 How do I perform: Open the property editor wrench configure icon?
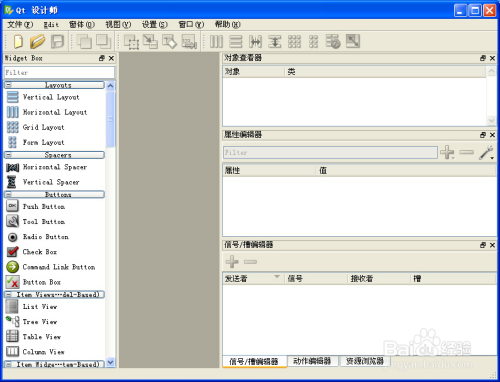click(x=486, y=152)
